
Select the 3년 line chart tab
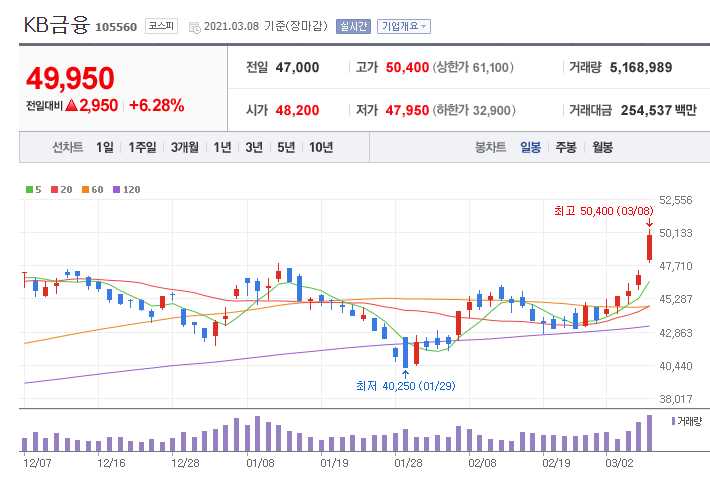tap(254, 147)
